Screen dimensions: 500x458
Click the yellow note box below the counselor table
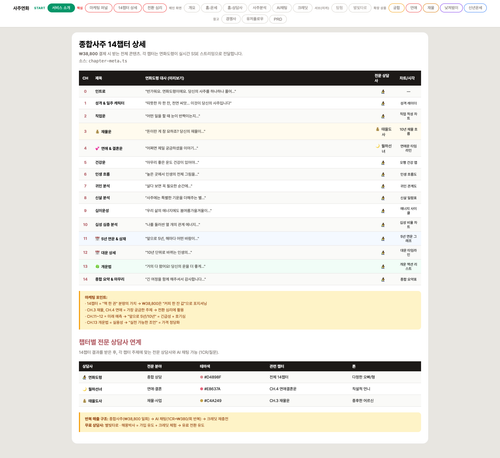click(x=250, y=422)
